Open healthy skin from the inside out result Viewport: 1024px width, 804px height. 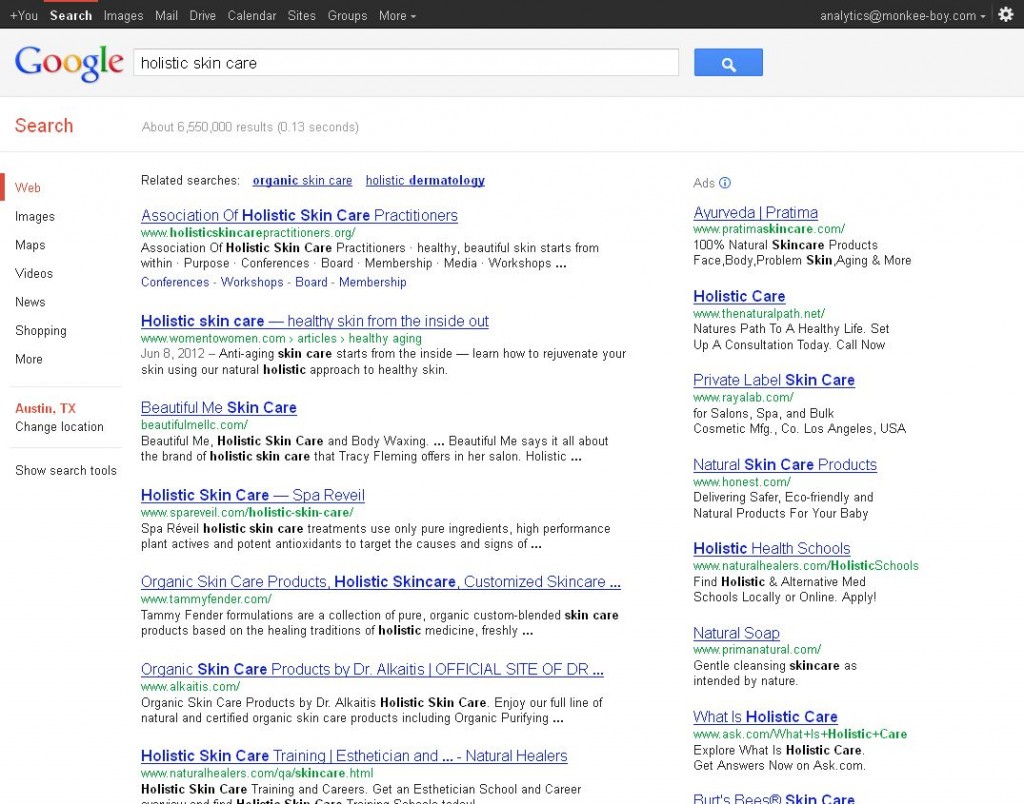click(x=315, y=321)
